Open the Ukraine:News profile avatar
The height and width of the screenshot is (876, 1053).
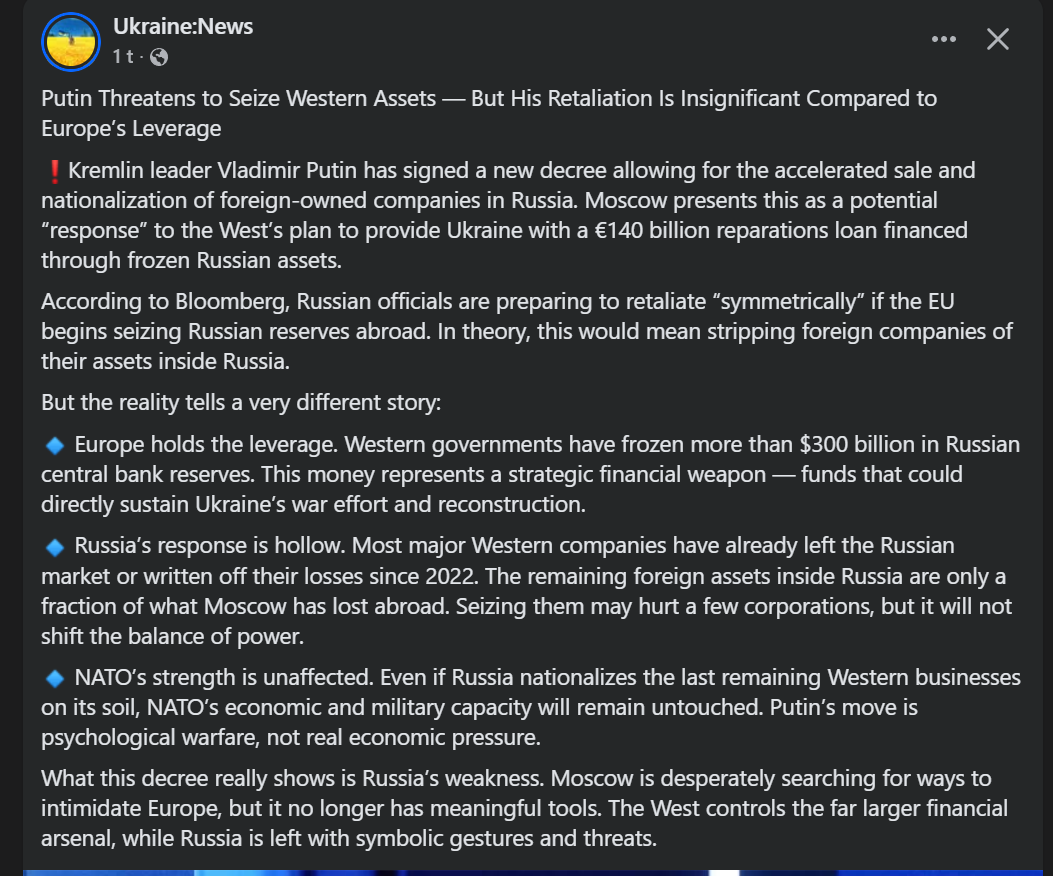70,41
